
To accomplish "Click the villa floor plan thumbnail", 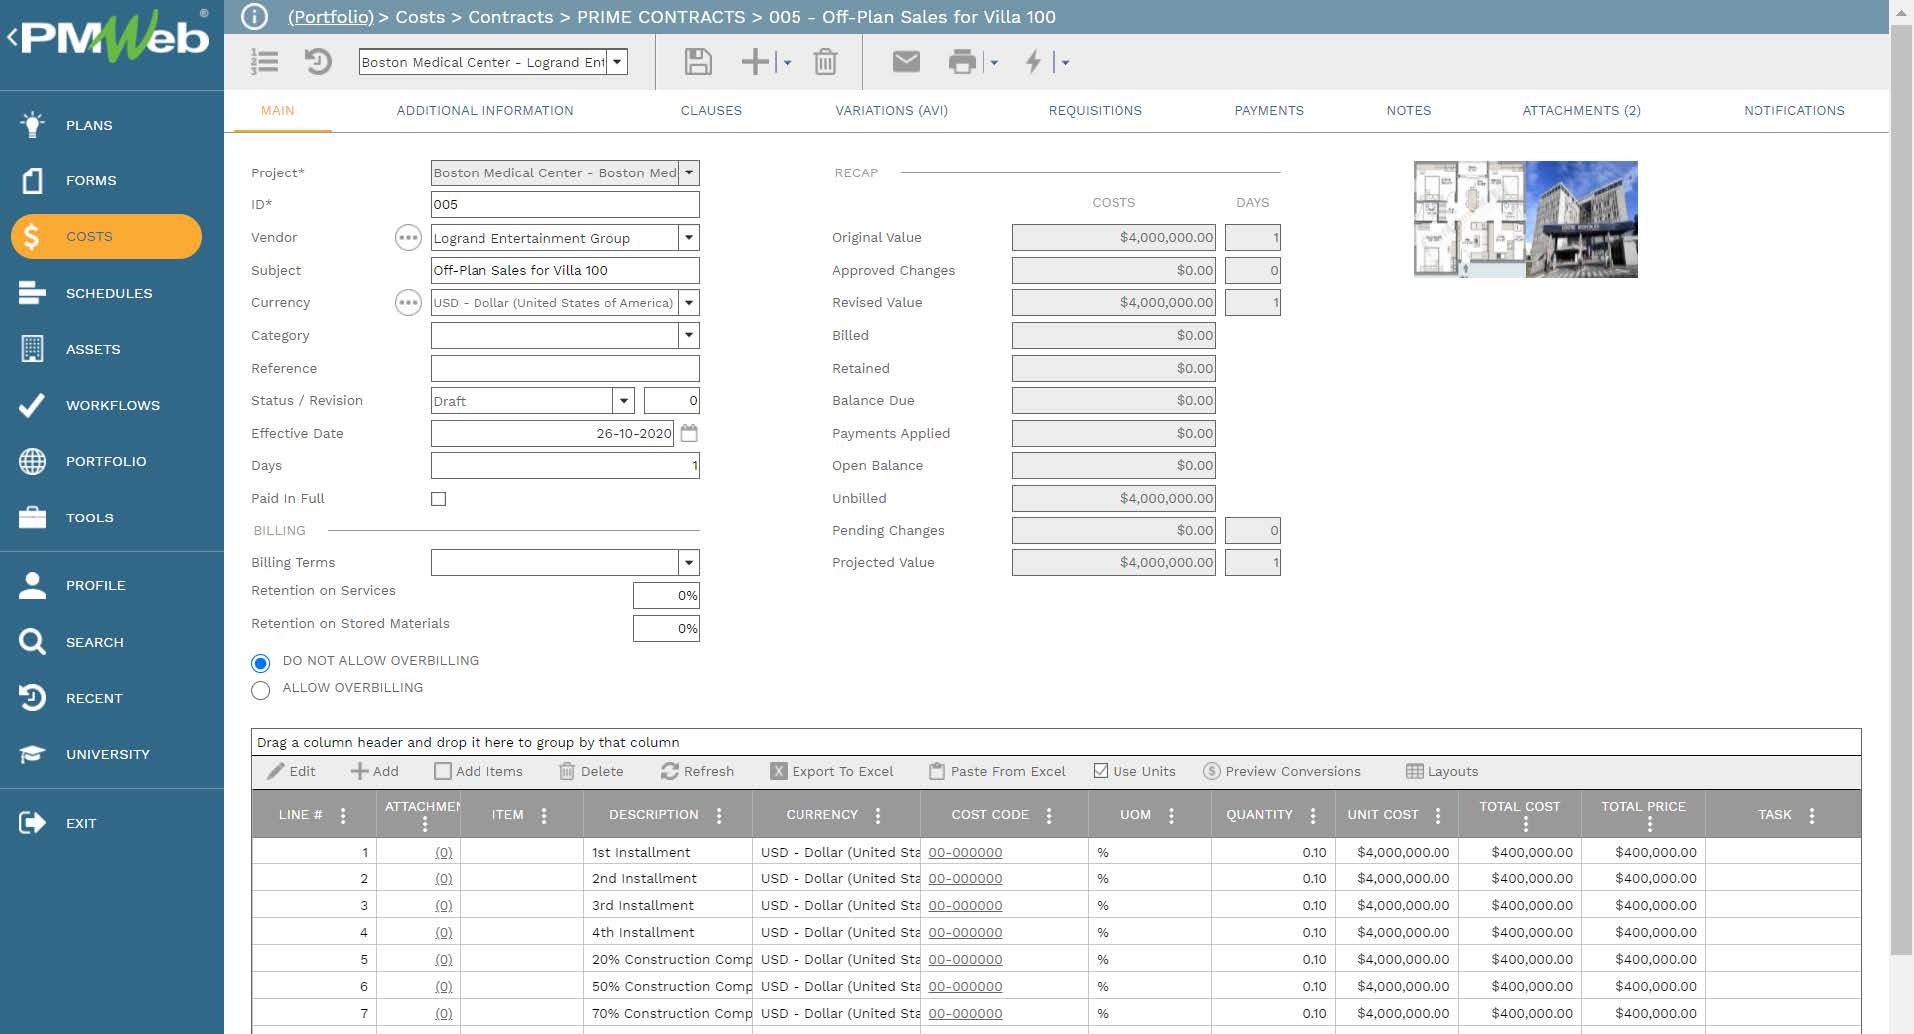I will click(x=1469, y=219).
